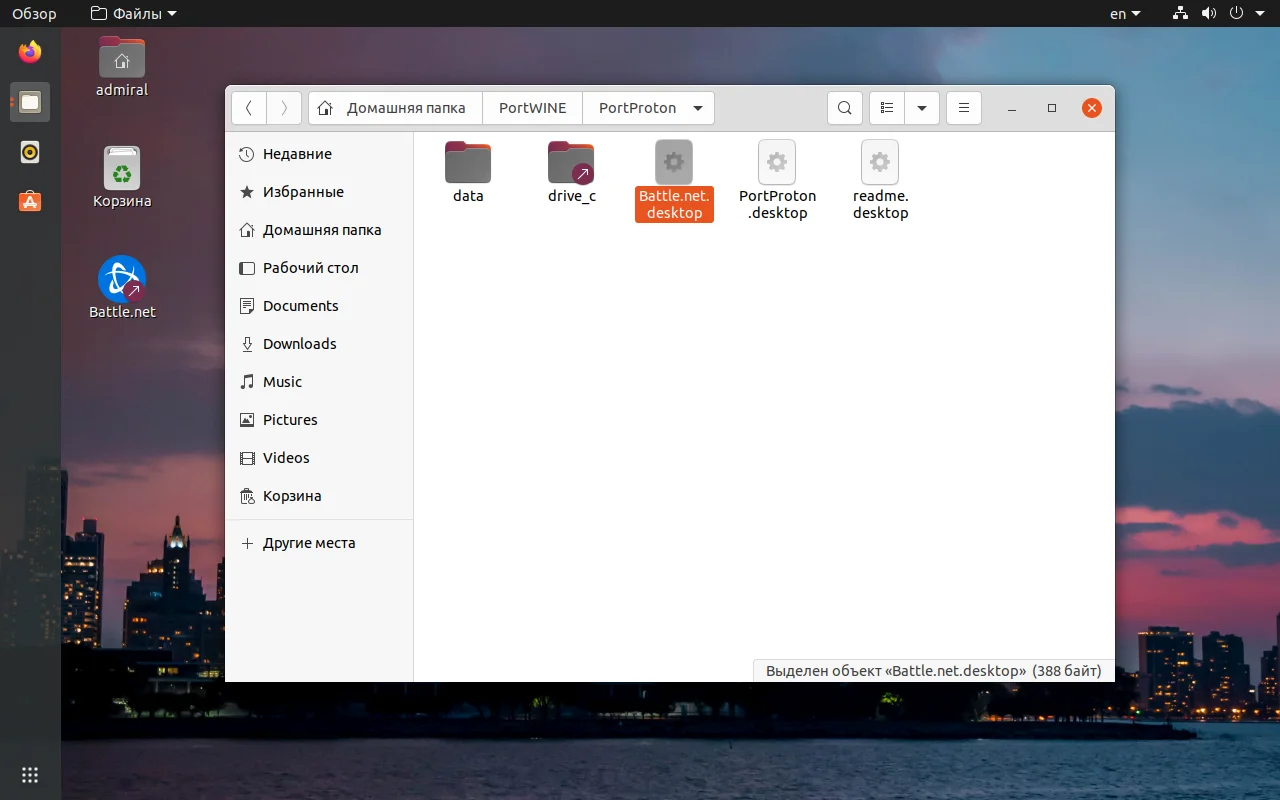Toggle list view layout button
The height and width of the screenshot is (800, 1280).
[887, 108]
